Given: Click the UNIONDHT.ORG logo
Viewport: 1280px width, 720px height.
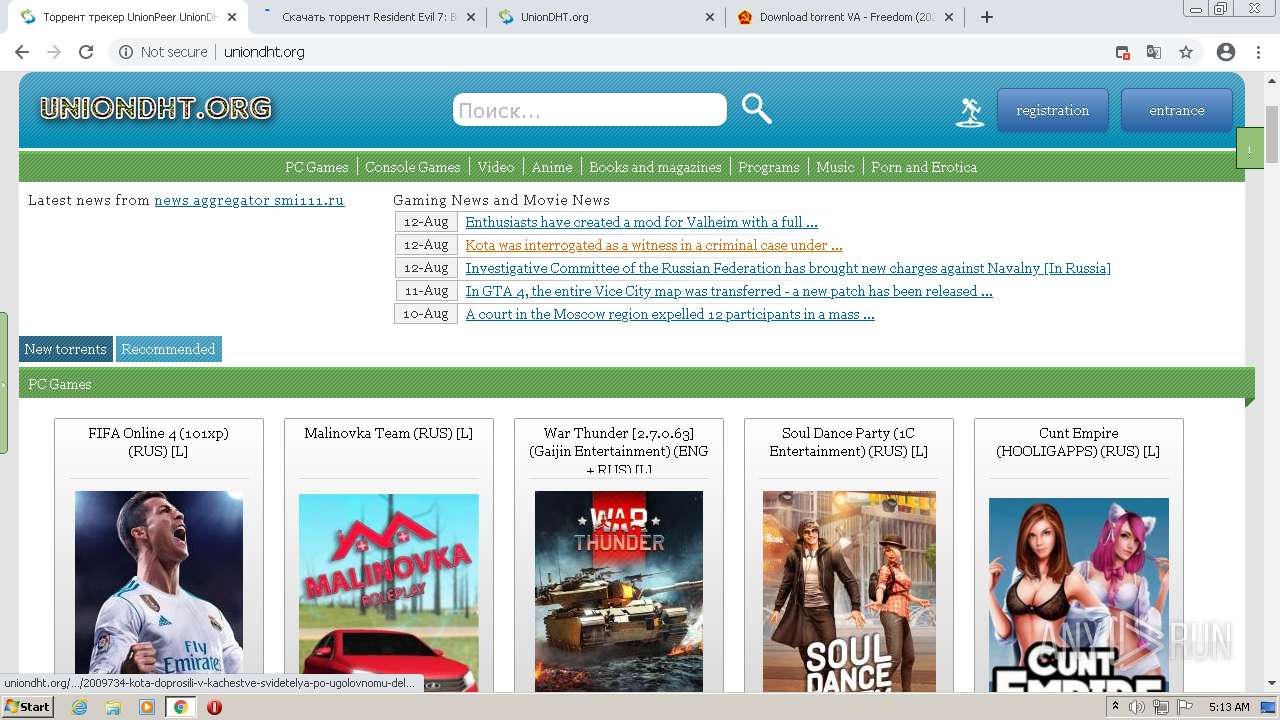Looking at the screenshot, I should [x=156, y=108].
